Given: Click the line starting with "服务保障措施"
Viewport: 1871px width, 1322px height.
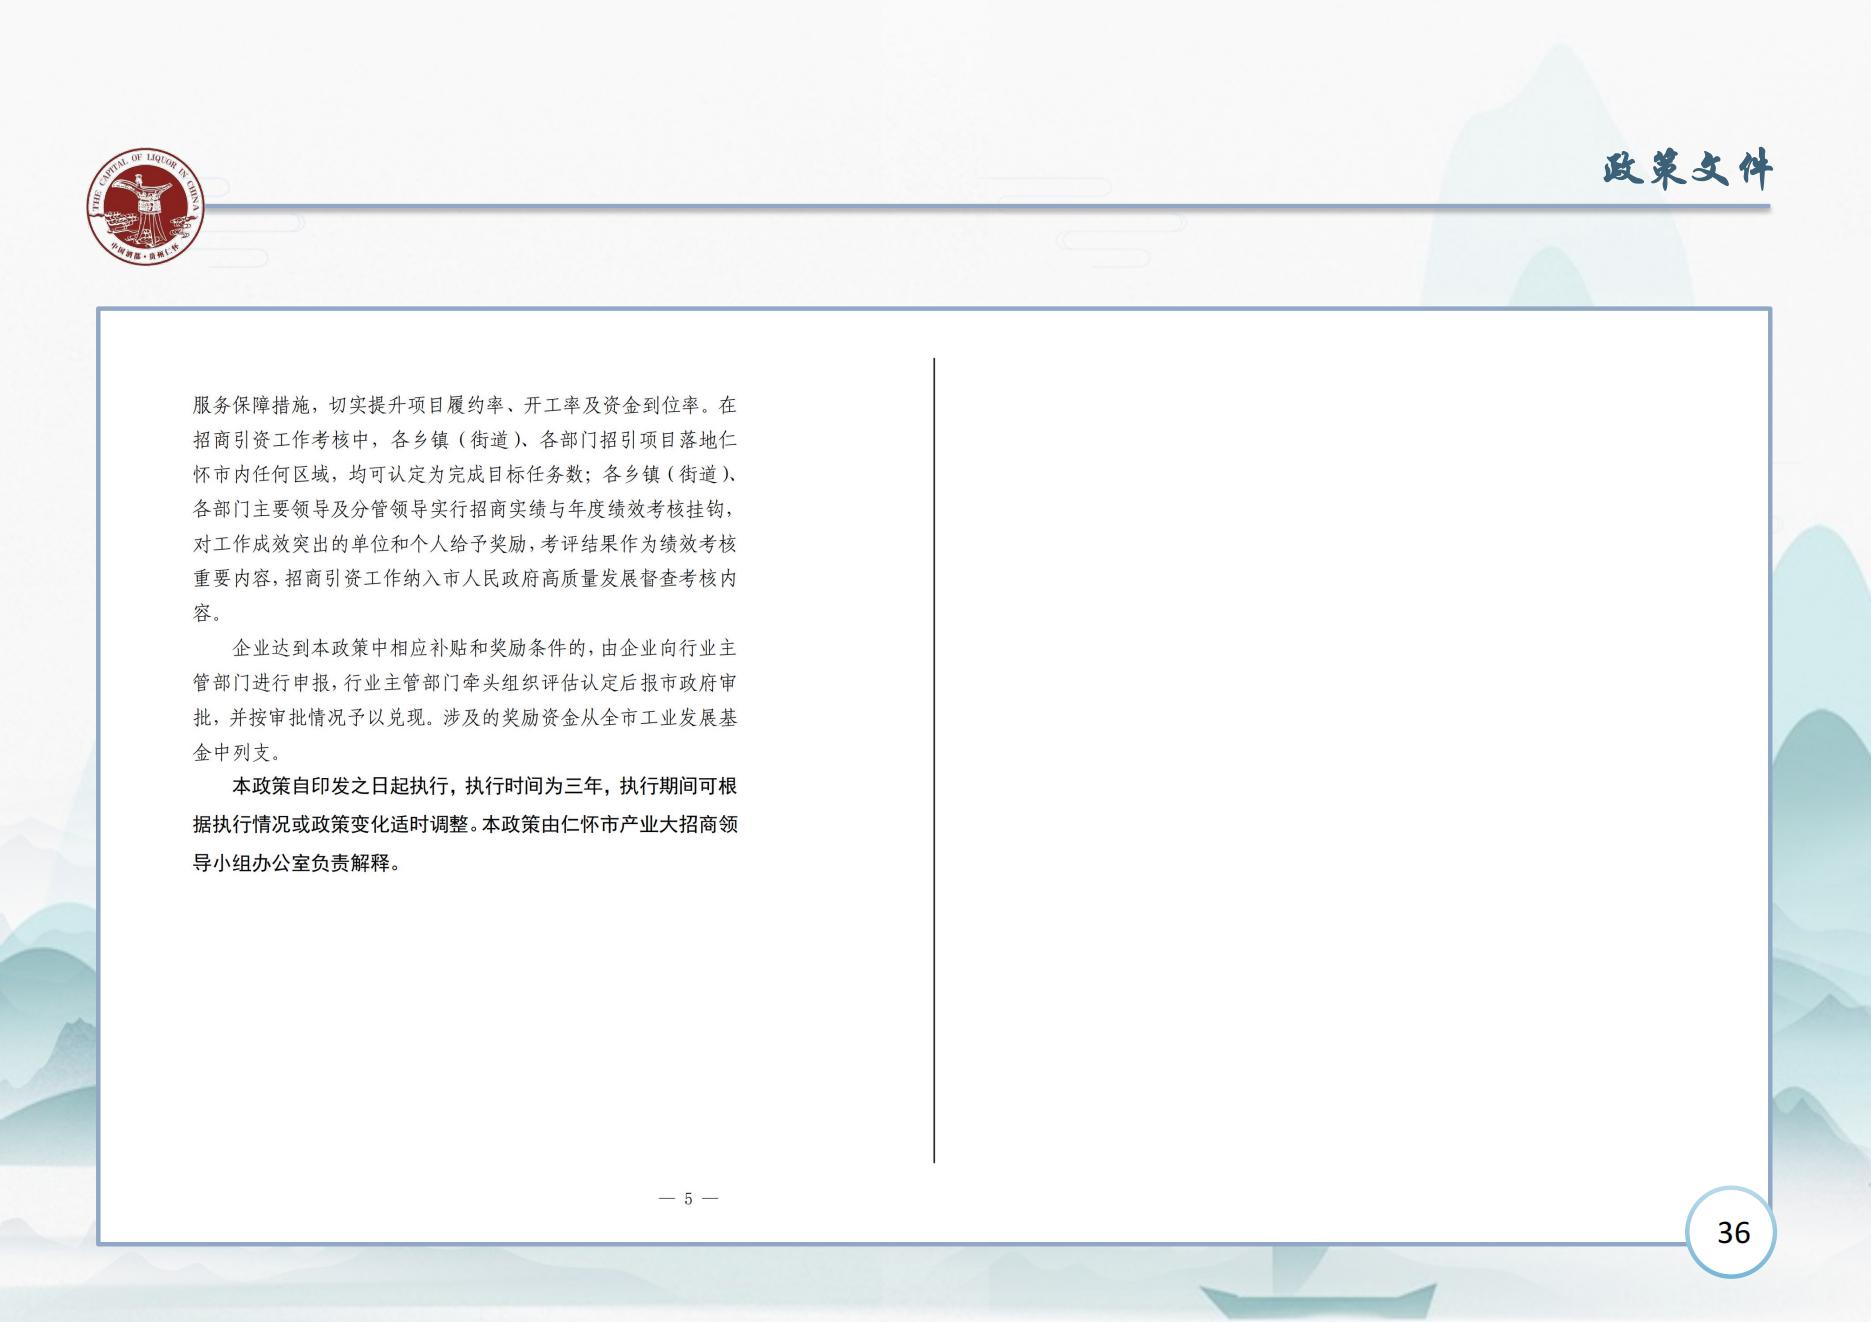Looking at the screenshot, I should [x=464, y=405].
